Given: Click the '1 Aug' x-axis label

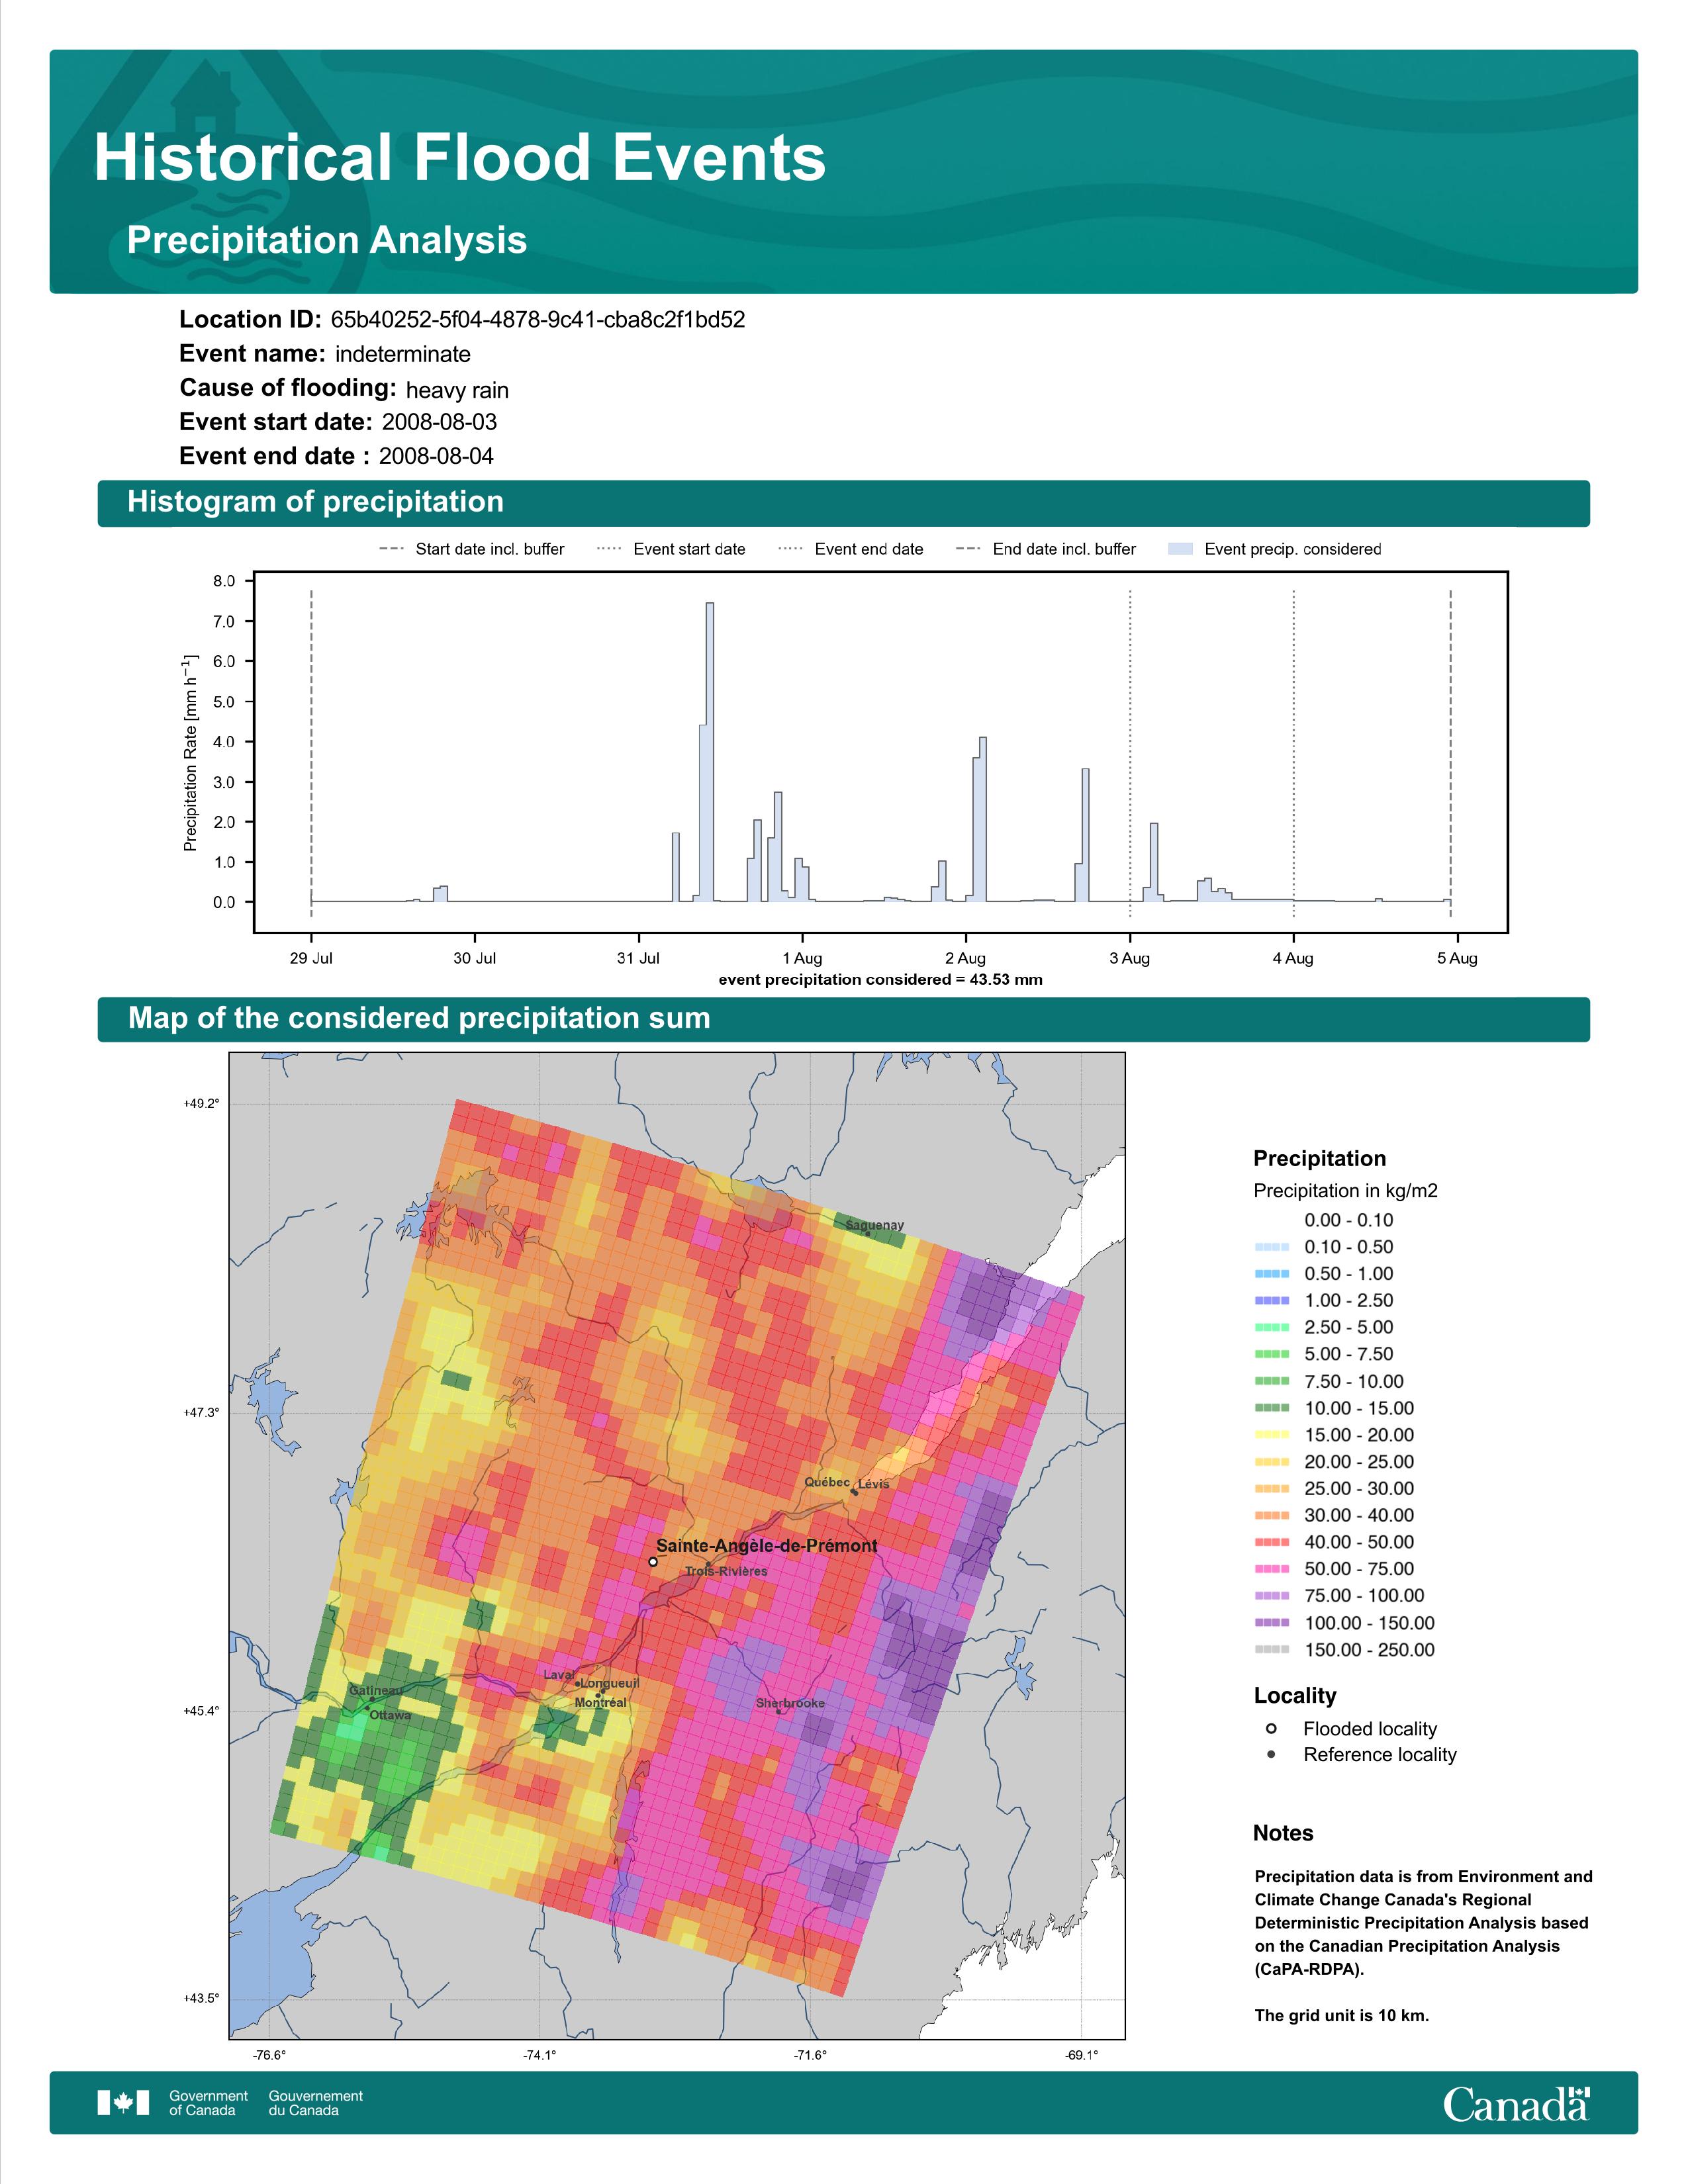Looking at the screenshot, I should coord(802,958).
